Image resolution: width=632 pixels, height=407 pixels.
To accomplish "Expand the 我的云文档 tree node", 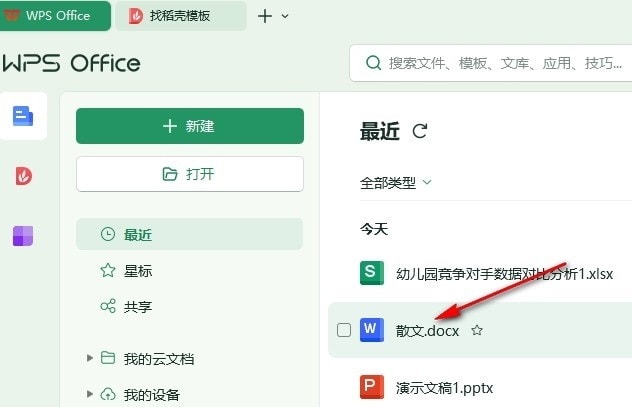I will (90, 358).
